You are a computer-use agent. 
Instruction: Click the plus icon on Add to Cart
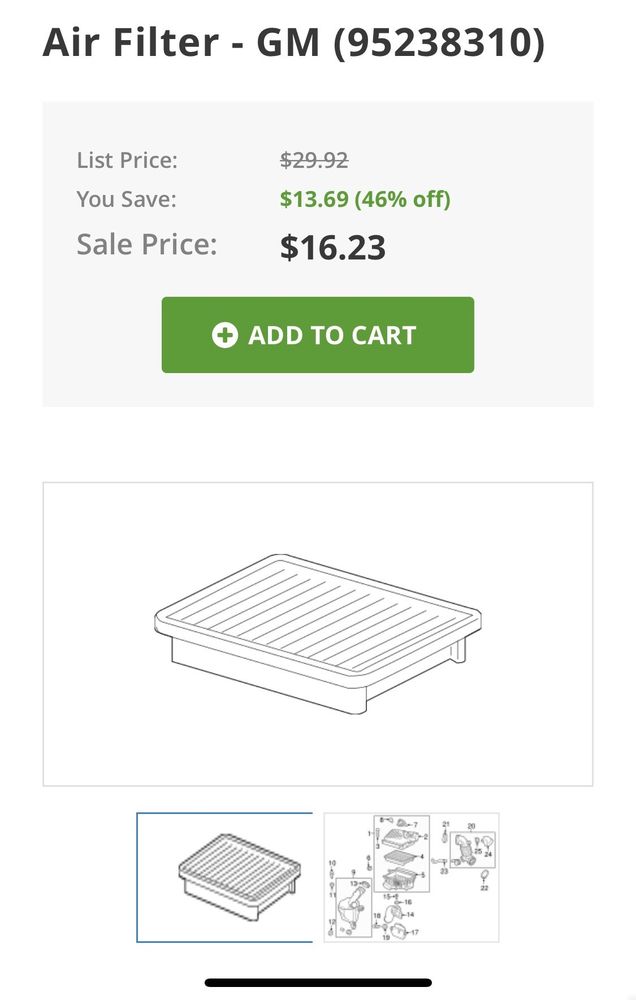point(225,335)
